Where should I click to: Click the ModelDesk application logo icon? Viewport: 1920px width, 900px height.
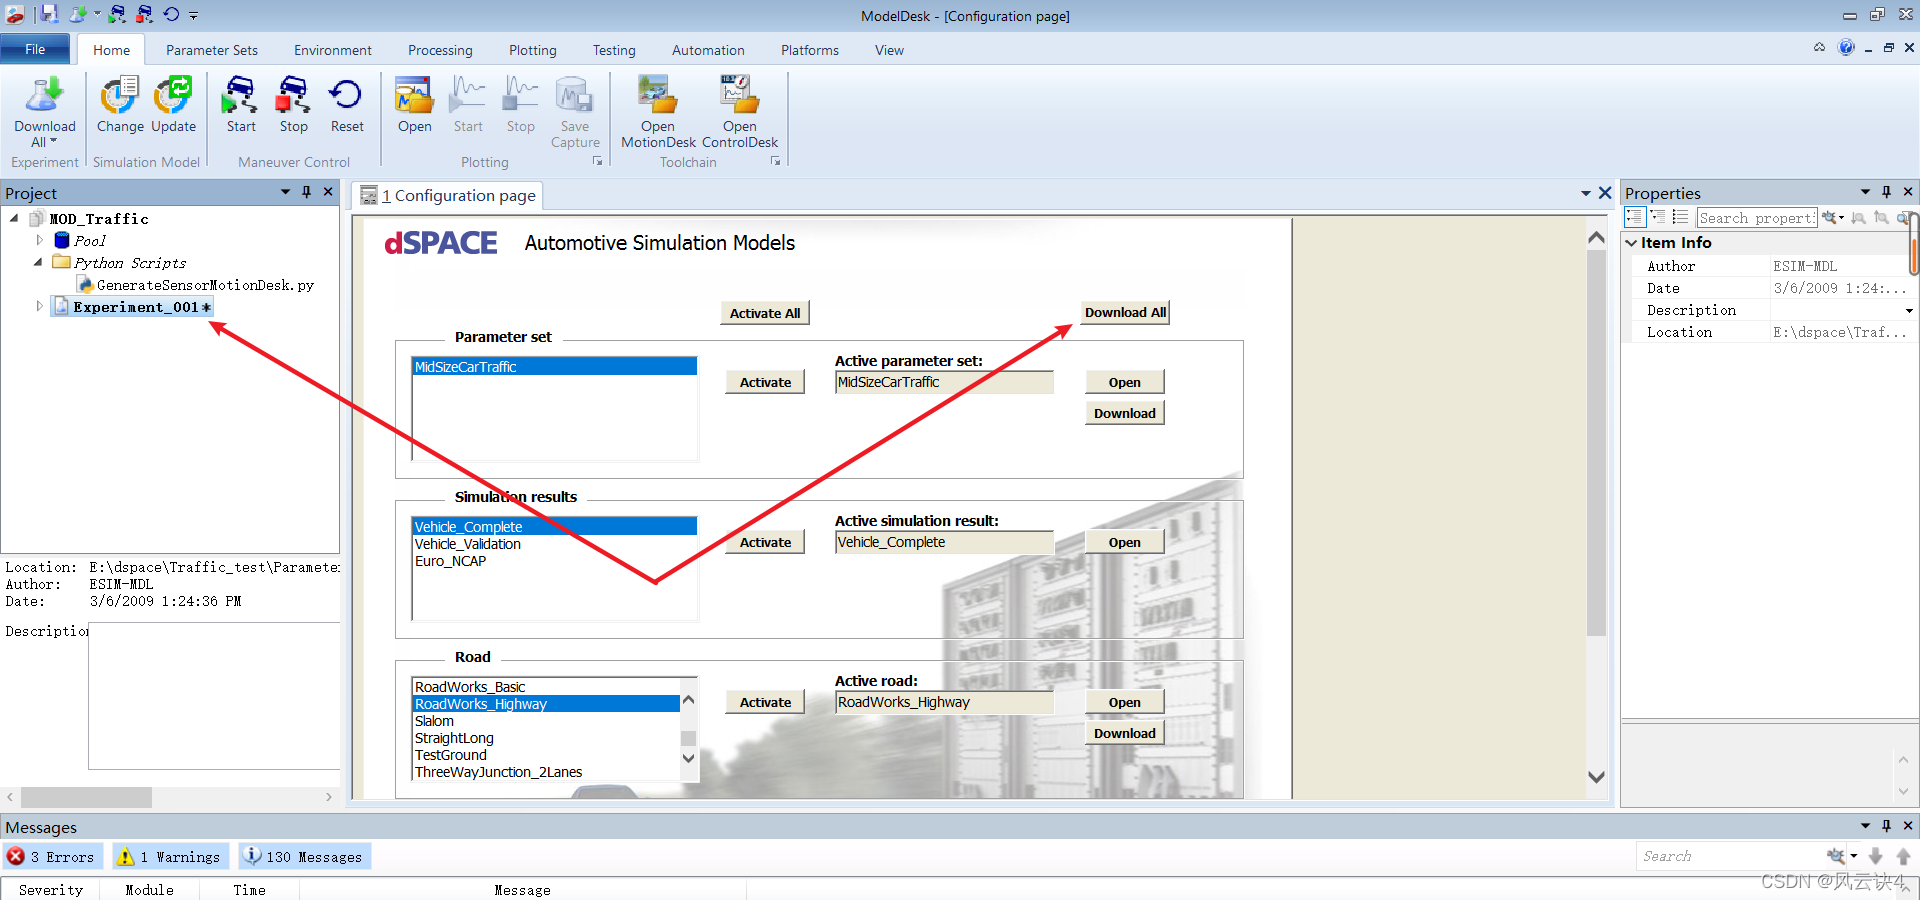pyautogui.click(x=14, y=14)
